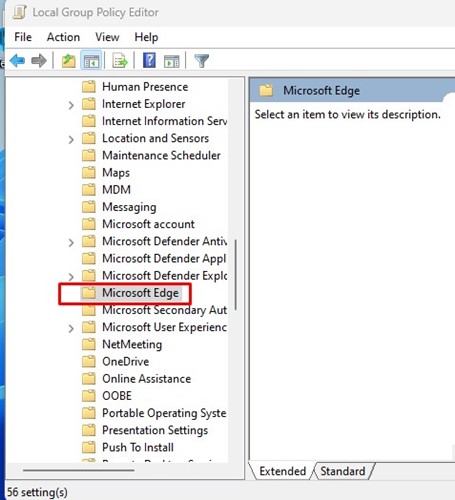This screenshot has height=500, width=455.
Task: Select Microsoft User Experience tree label
Action: 164,327
